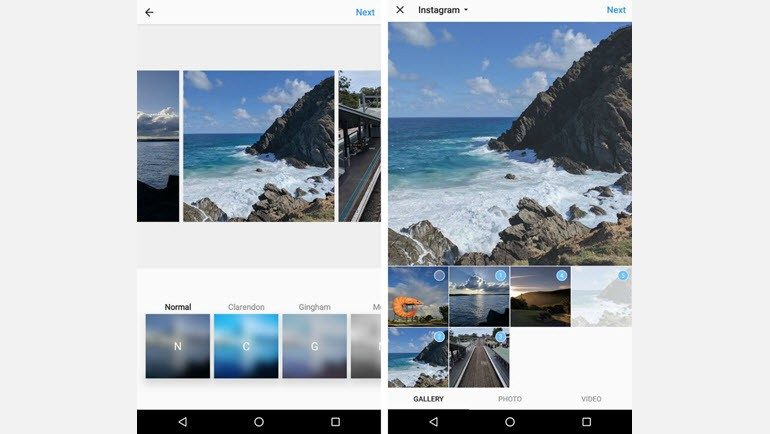This screenshot has width=770, height=434.
Task: Toggle the selection circle numbered 4 on the sunset photo
Action: [561, 275]
